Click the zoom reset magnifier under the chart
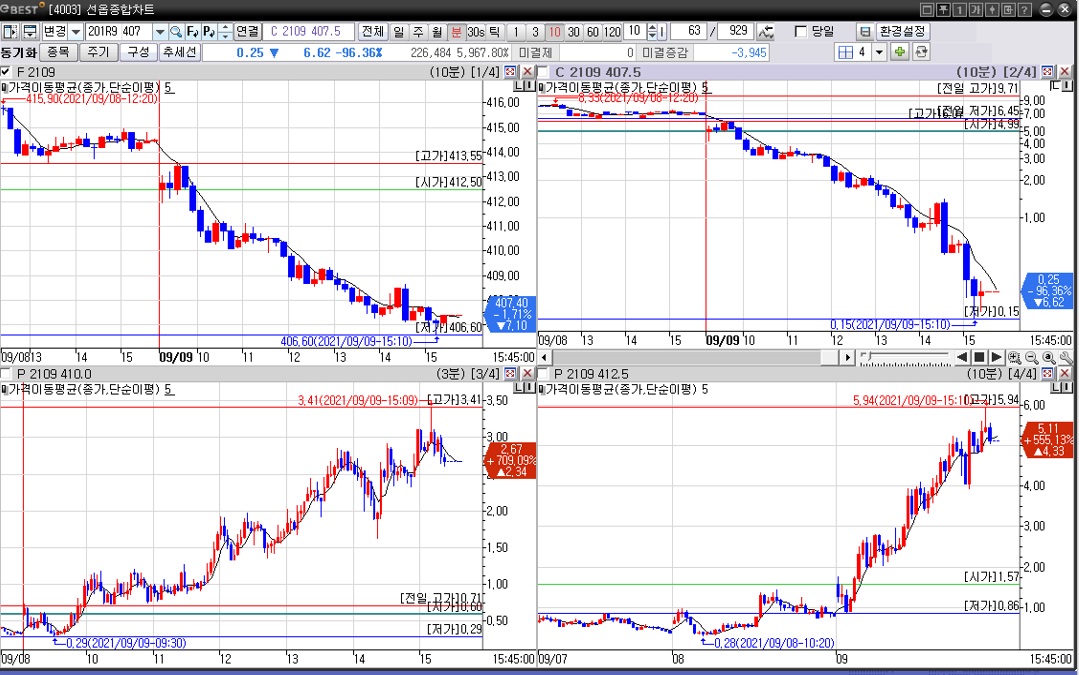 pos(1049,358)
